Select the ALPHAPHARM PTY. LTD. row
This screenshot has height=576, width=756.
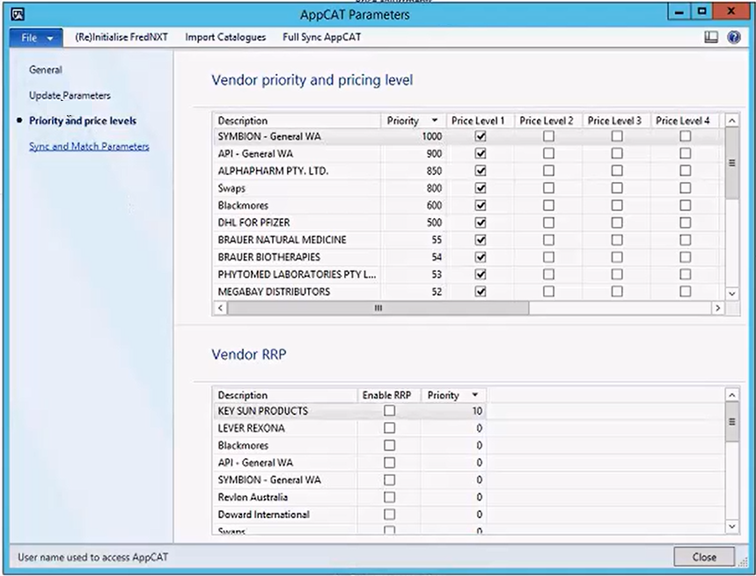coord(468,171)
